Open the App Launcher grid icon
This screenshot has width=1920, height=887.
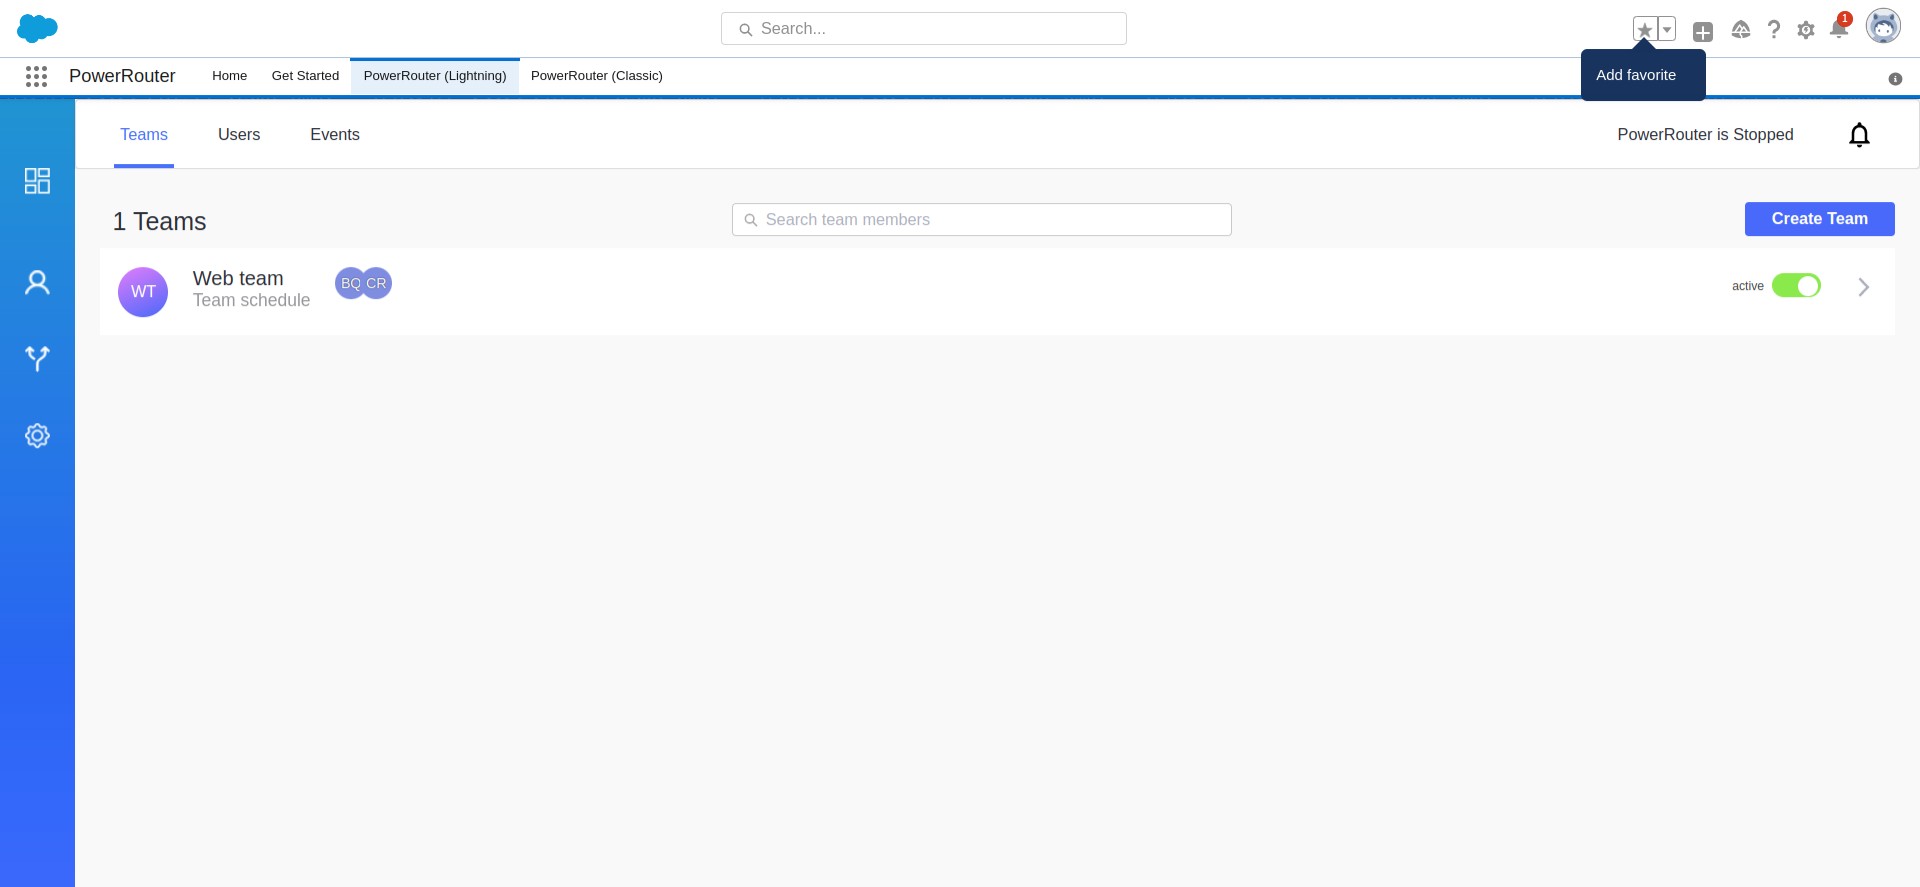click(37, 76)
